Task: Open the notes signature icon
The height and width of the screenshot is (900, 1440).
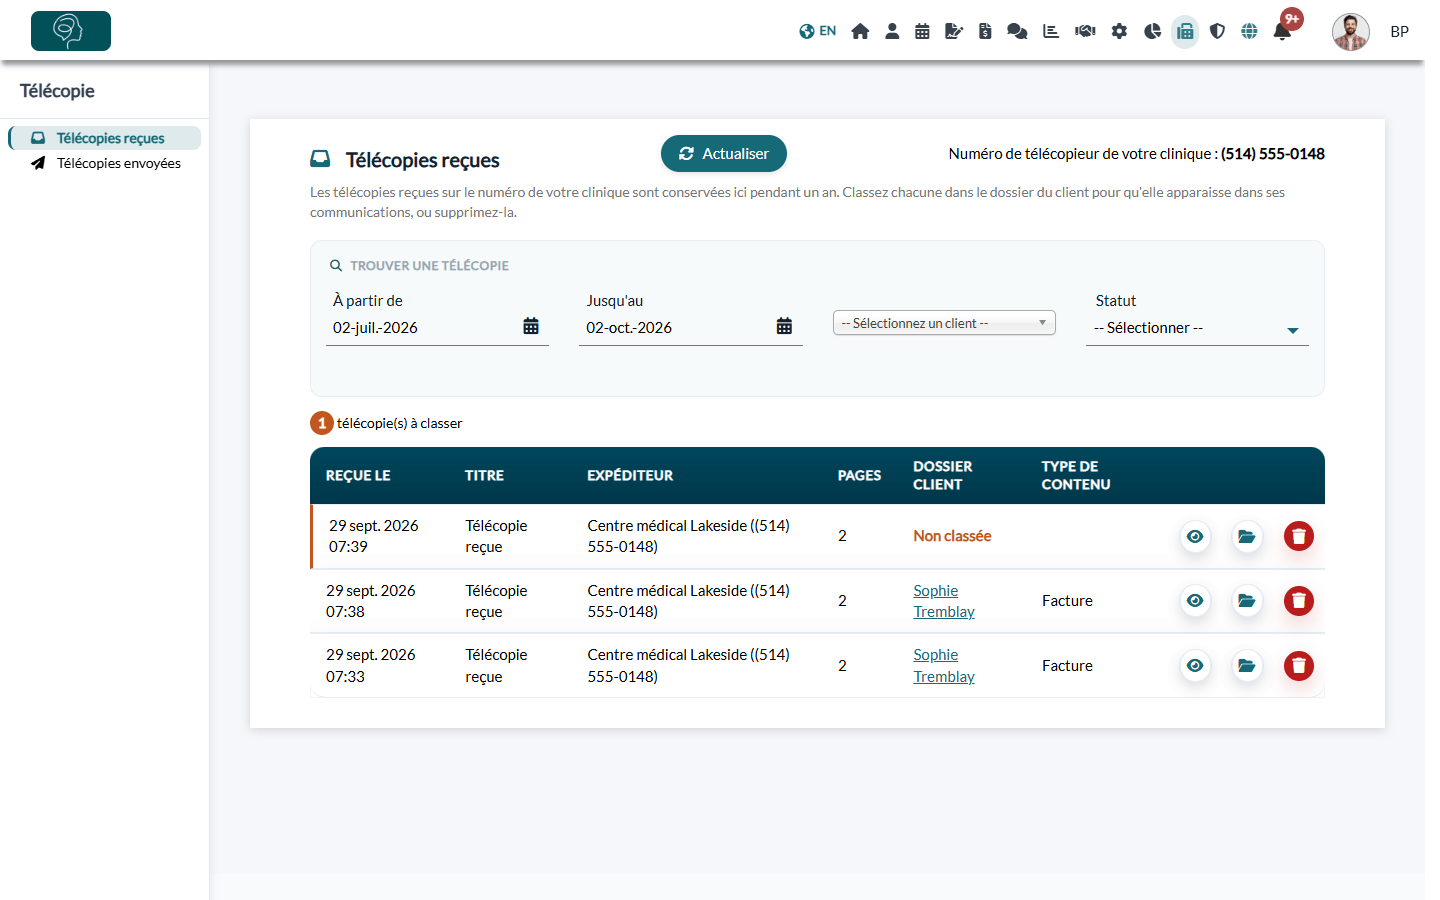Action: click(x=954, y=31)
